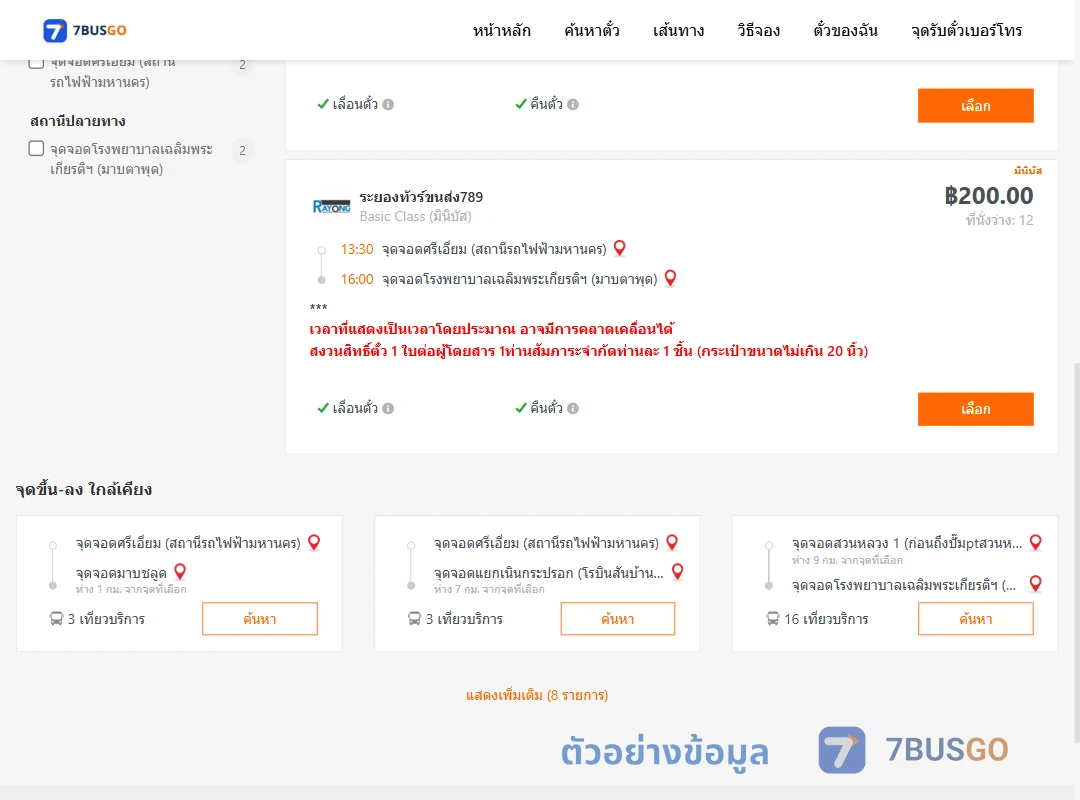This screenshot has width=1080, height=800.
Task: Click the มินิบัส tag above the price
Action: 1028,170
